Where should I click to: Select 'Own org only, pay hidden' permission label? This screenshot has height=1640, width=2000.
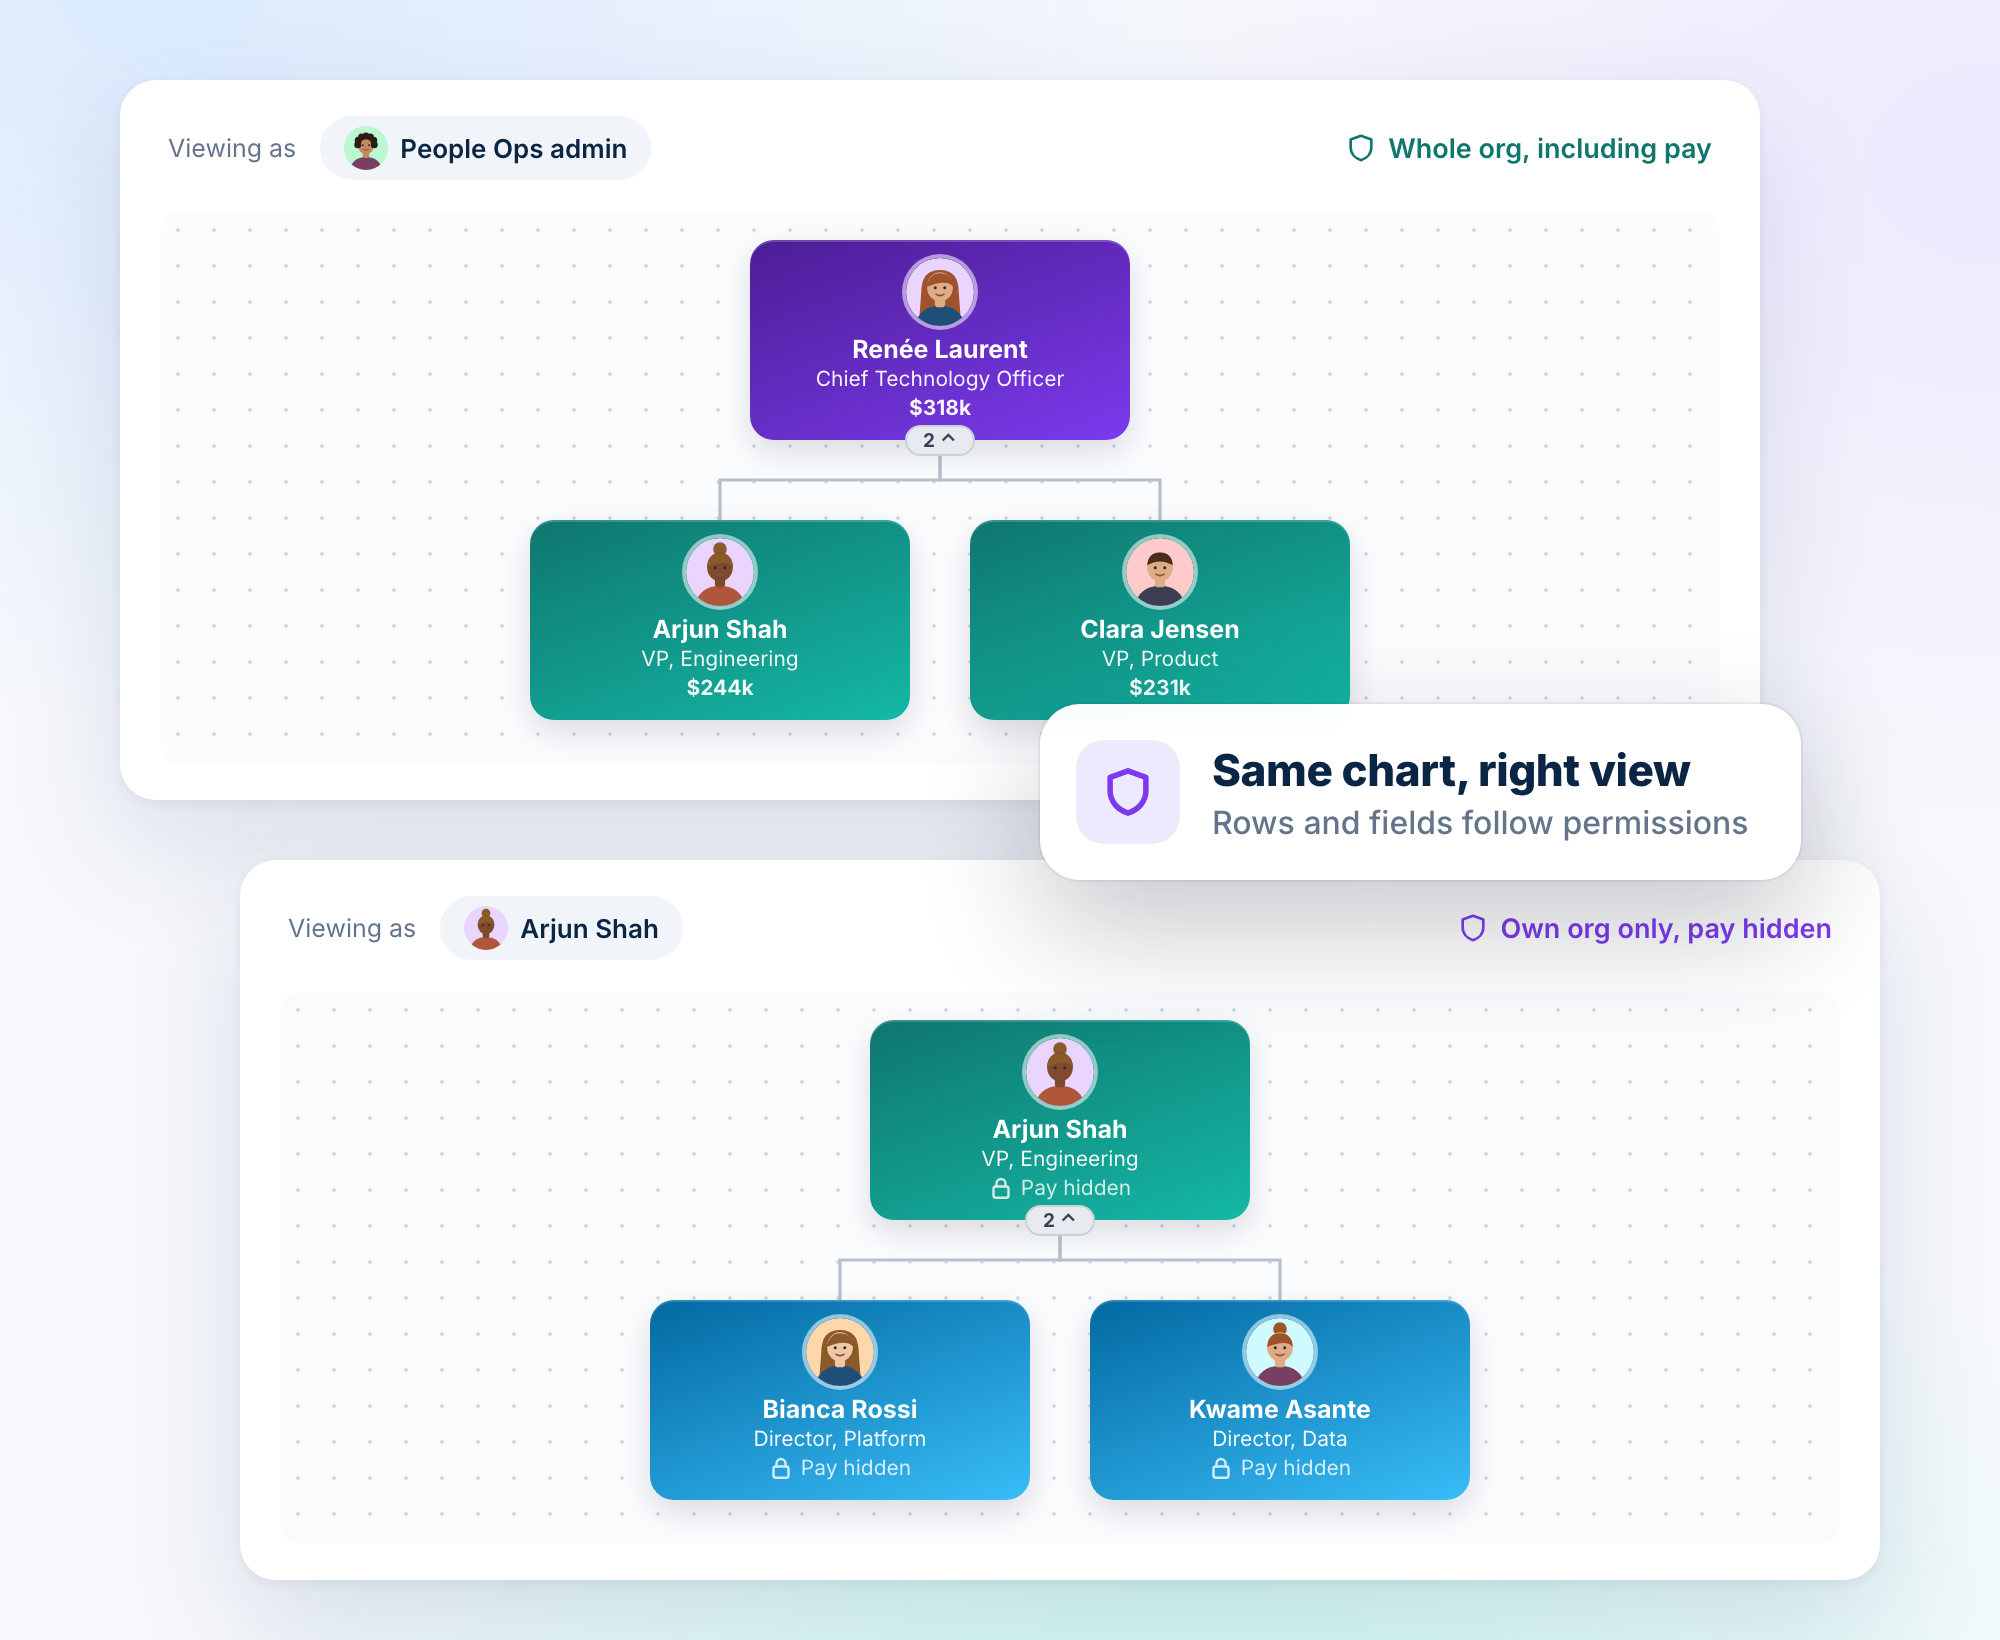pos(1666,929)
